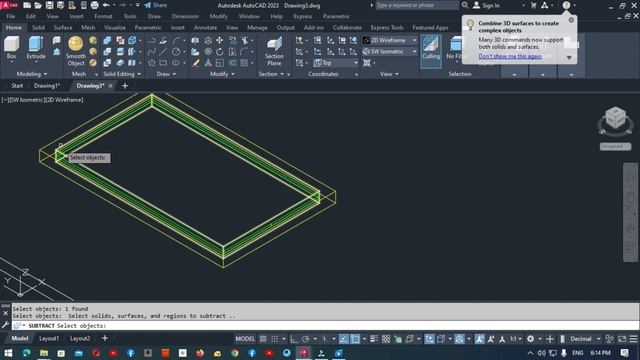Toggle Ortho mode in status bar
This screenshot has height=360, width=640.
point(294,339)
